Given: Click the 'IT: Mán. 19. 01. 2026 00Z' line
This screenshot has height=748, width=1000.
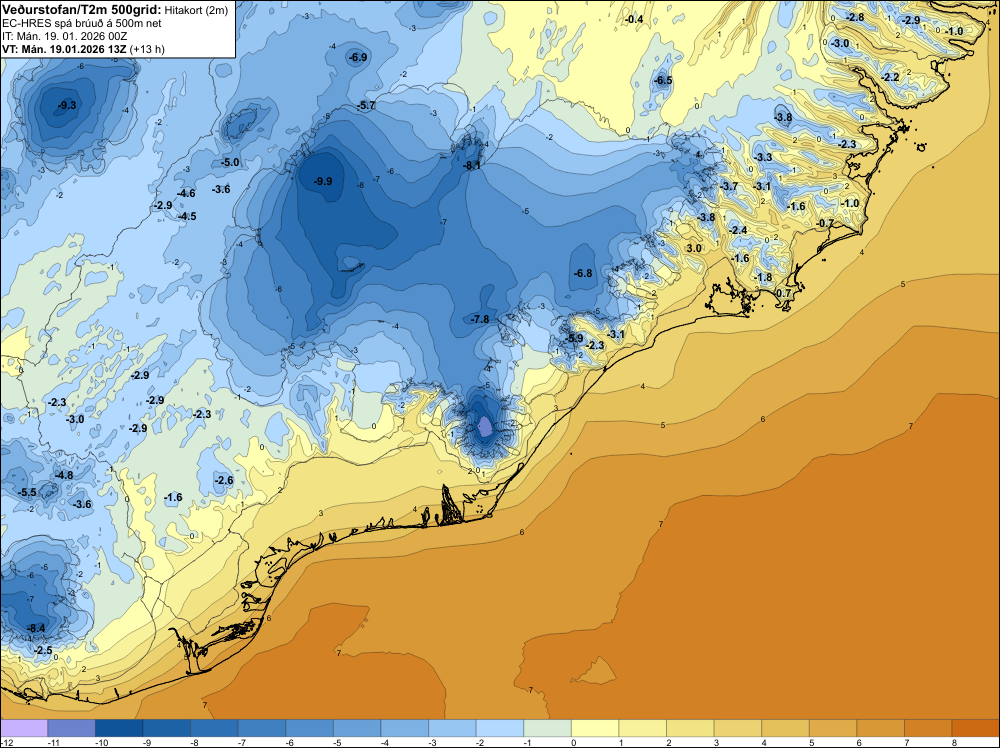Looking at the screenshot, I should click(x=64, y=36).
